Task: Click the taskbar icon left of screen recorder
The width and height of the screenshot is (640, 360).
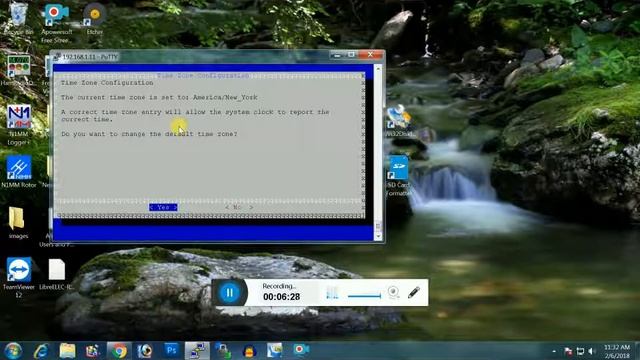Action: point(275,350)
